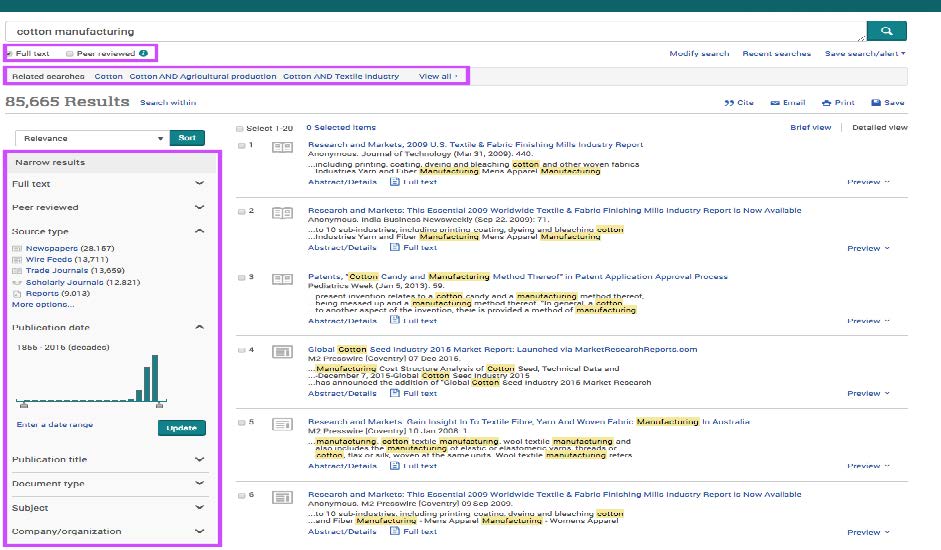
Task: Open Full text icon under result 1
Action: click(395, 181)
